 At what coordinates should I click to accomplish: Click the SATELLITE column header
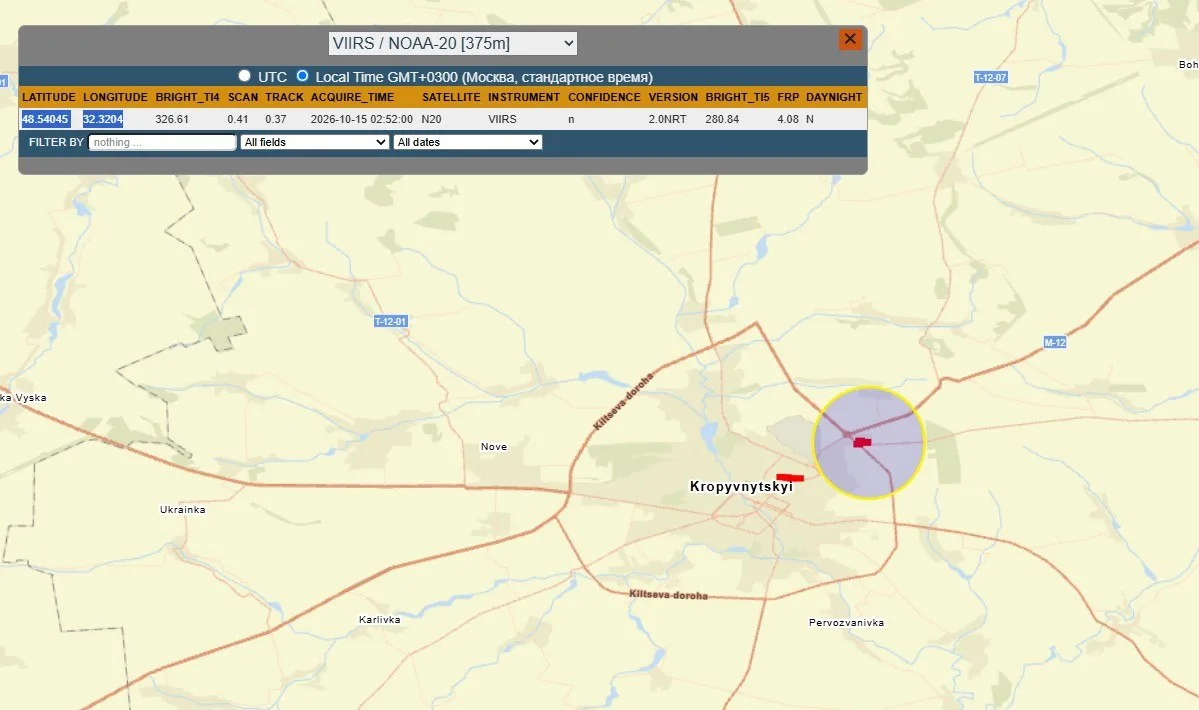point(451,97)
